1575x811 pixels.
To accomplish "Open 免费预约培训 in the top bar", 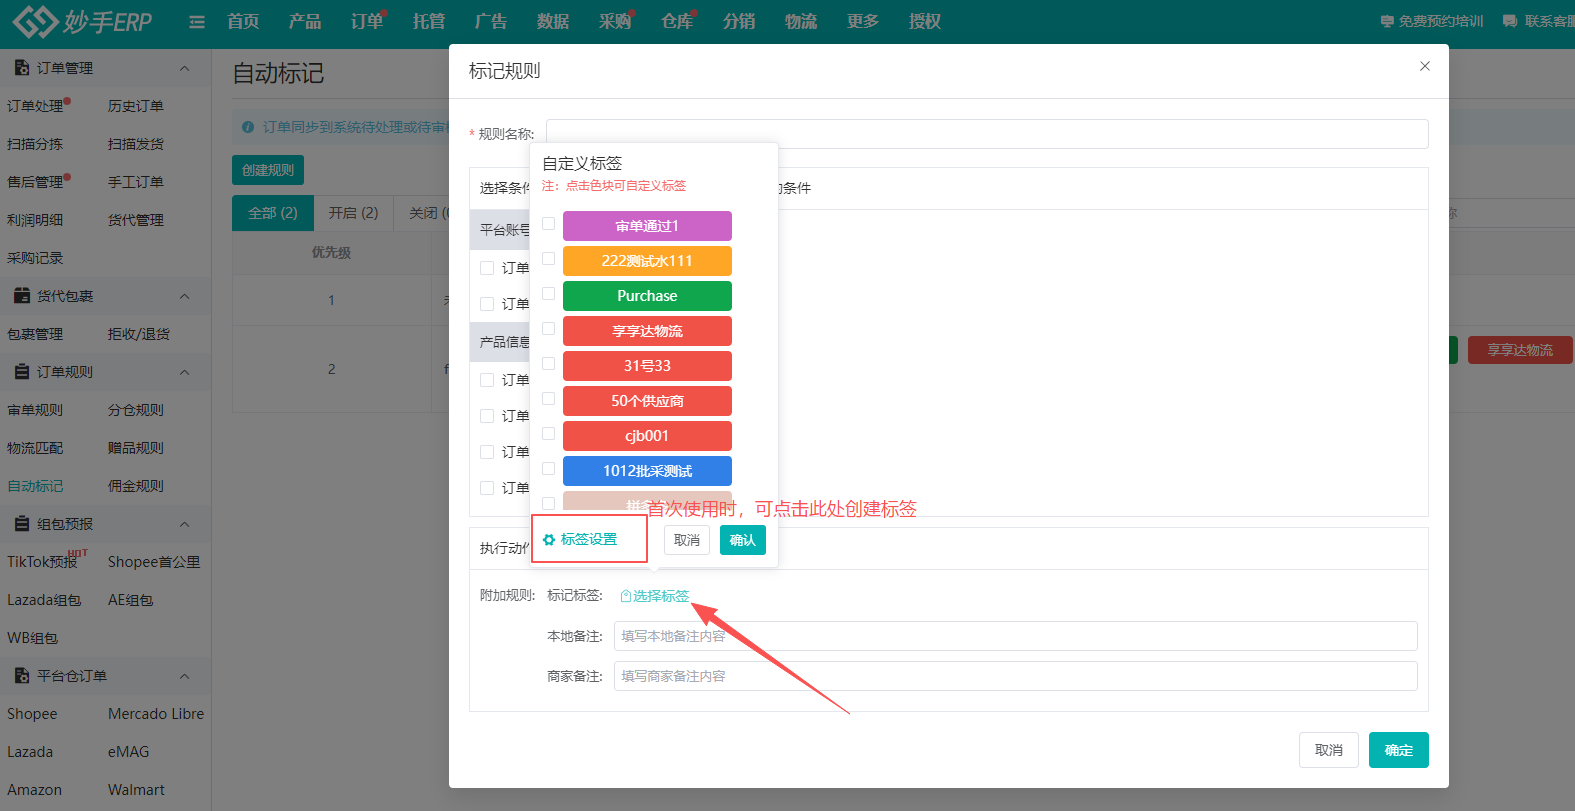I will 1432,21.
